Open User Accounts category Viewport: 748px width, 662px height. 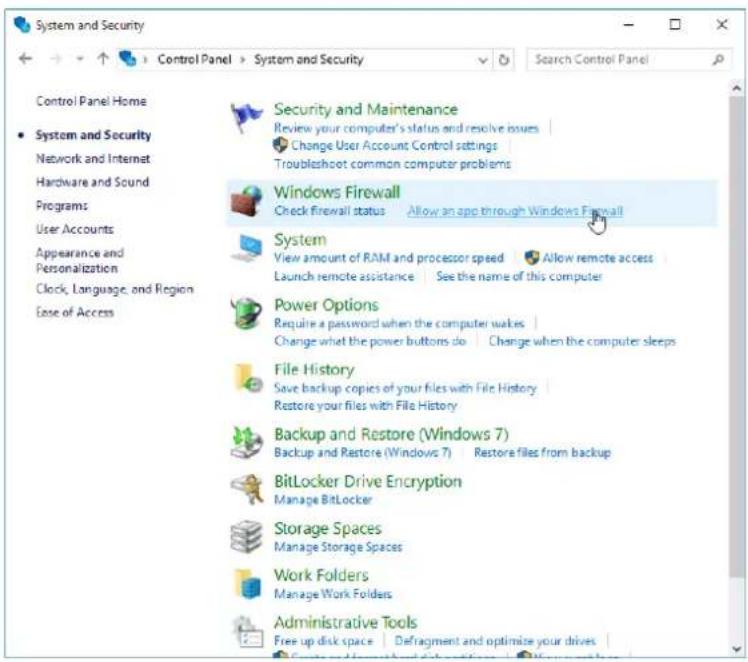point(75,229)
